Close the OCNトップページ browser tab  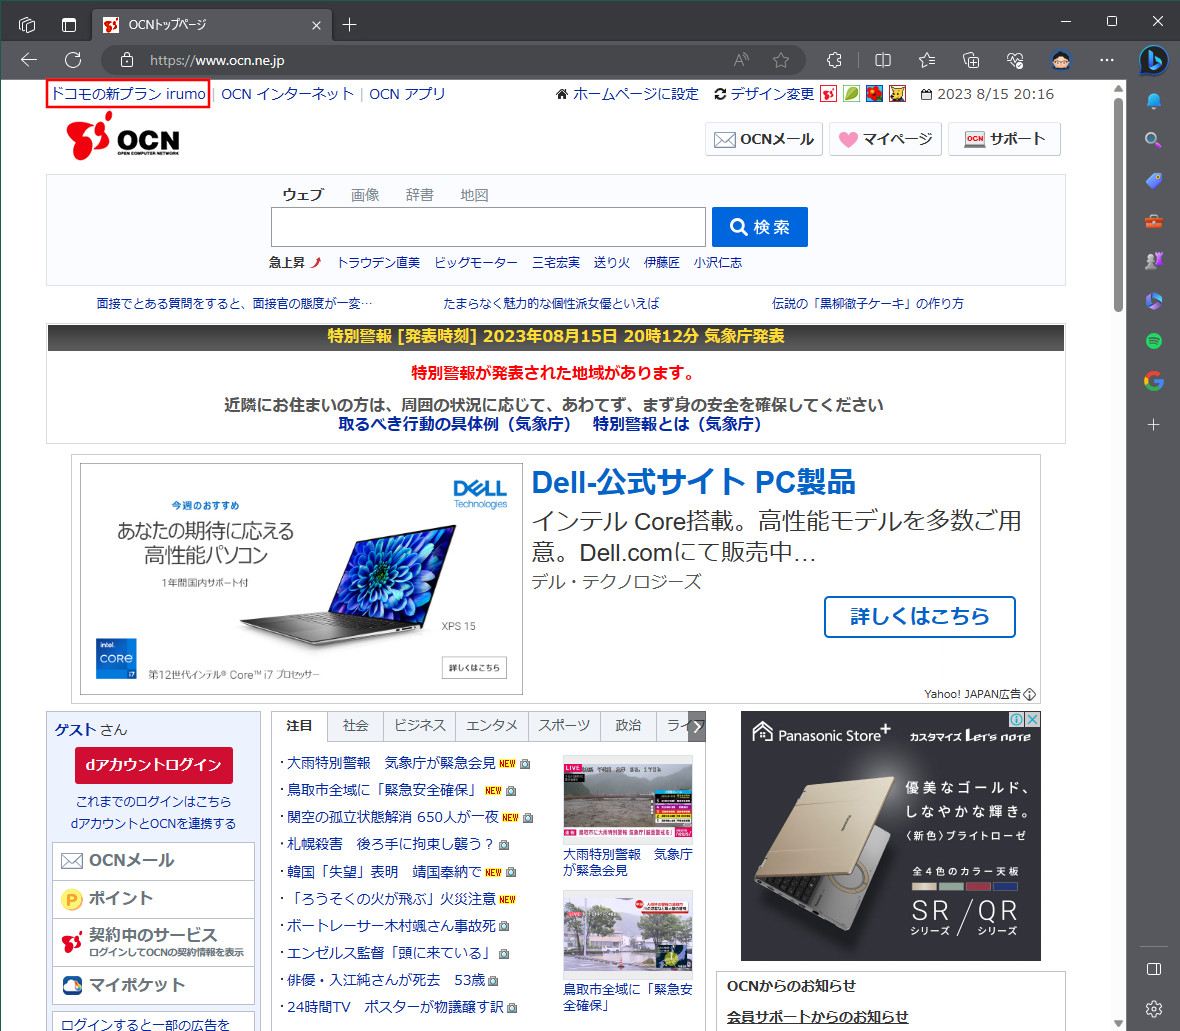(316, 26)
